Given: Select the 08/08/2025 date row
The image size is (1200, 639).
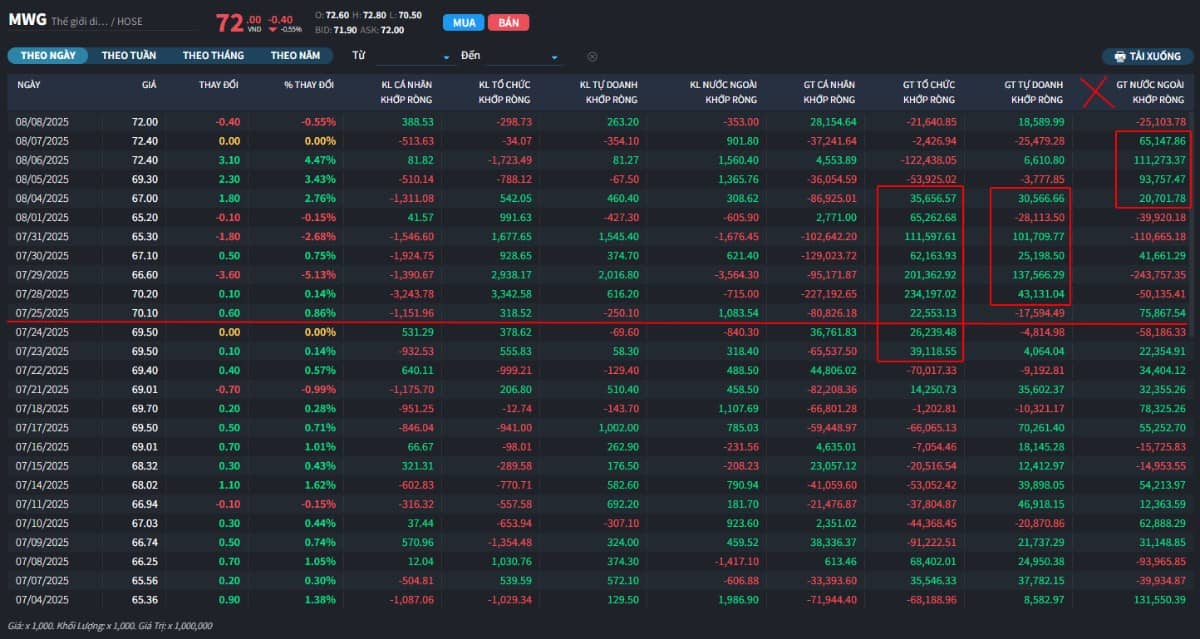Looking at the screenshot, I should coord(44,122).
